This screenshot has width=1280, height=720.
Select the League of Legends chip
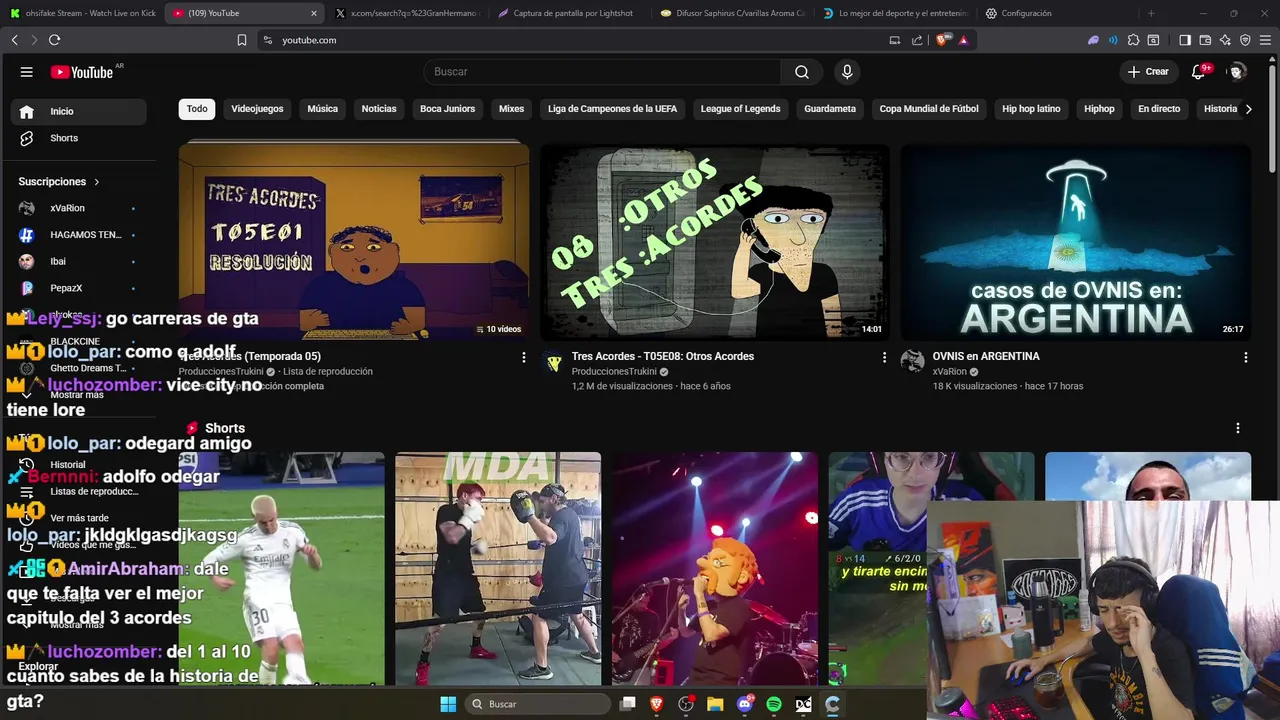click(x=740, y=109)
